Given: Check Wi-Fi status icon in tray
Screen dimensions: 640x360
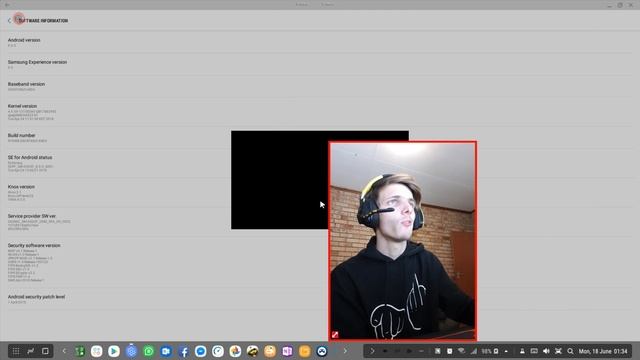Looking at the screenshot, I should pyautogui.click(x=462, y=351).
